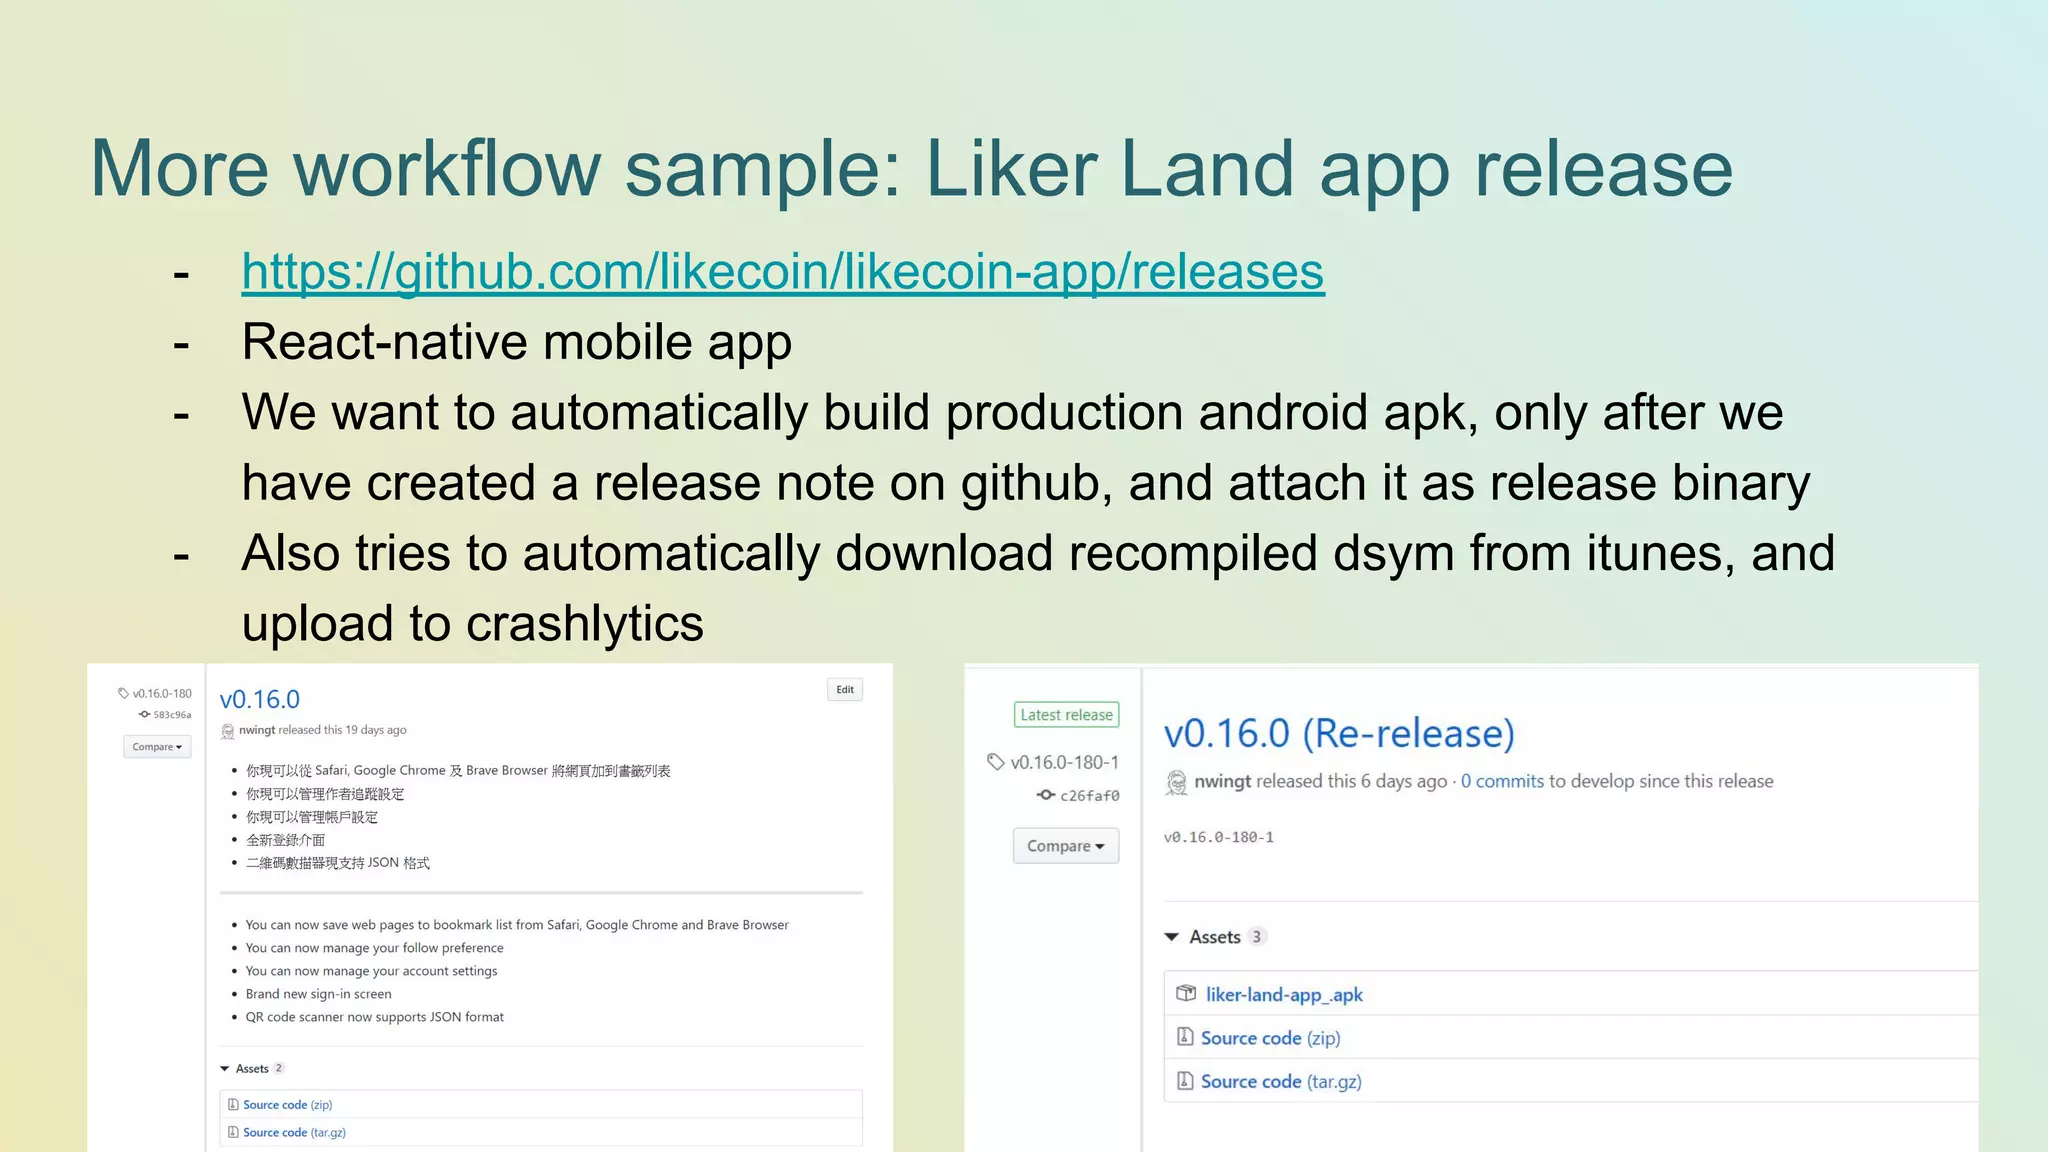
Task: Click 'QR code scanner now supports JSON format' line
Action: [x=375, y=1017]
